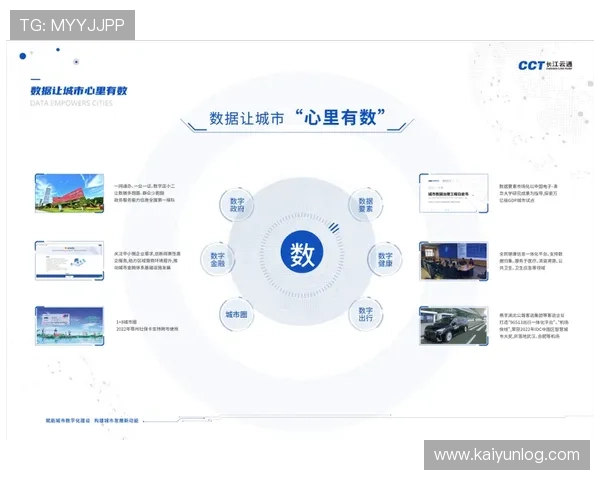Click the banner title 数据让城市“心里有数”

[x=297, y=117]
